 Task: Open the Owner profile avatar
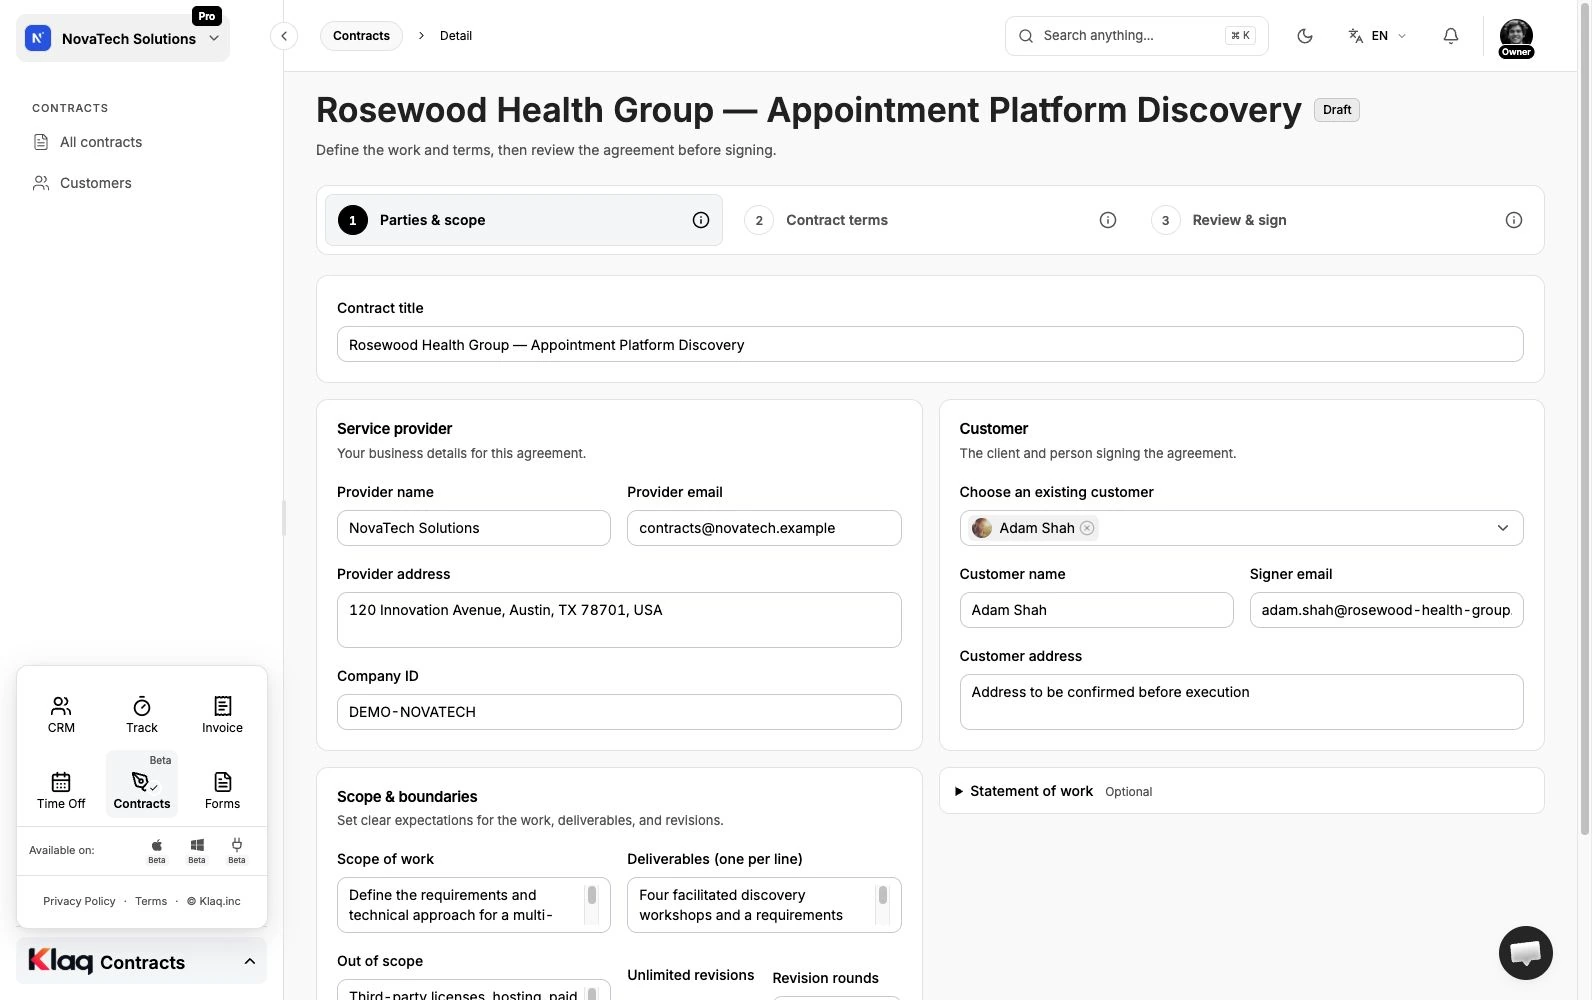1516,38
